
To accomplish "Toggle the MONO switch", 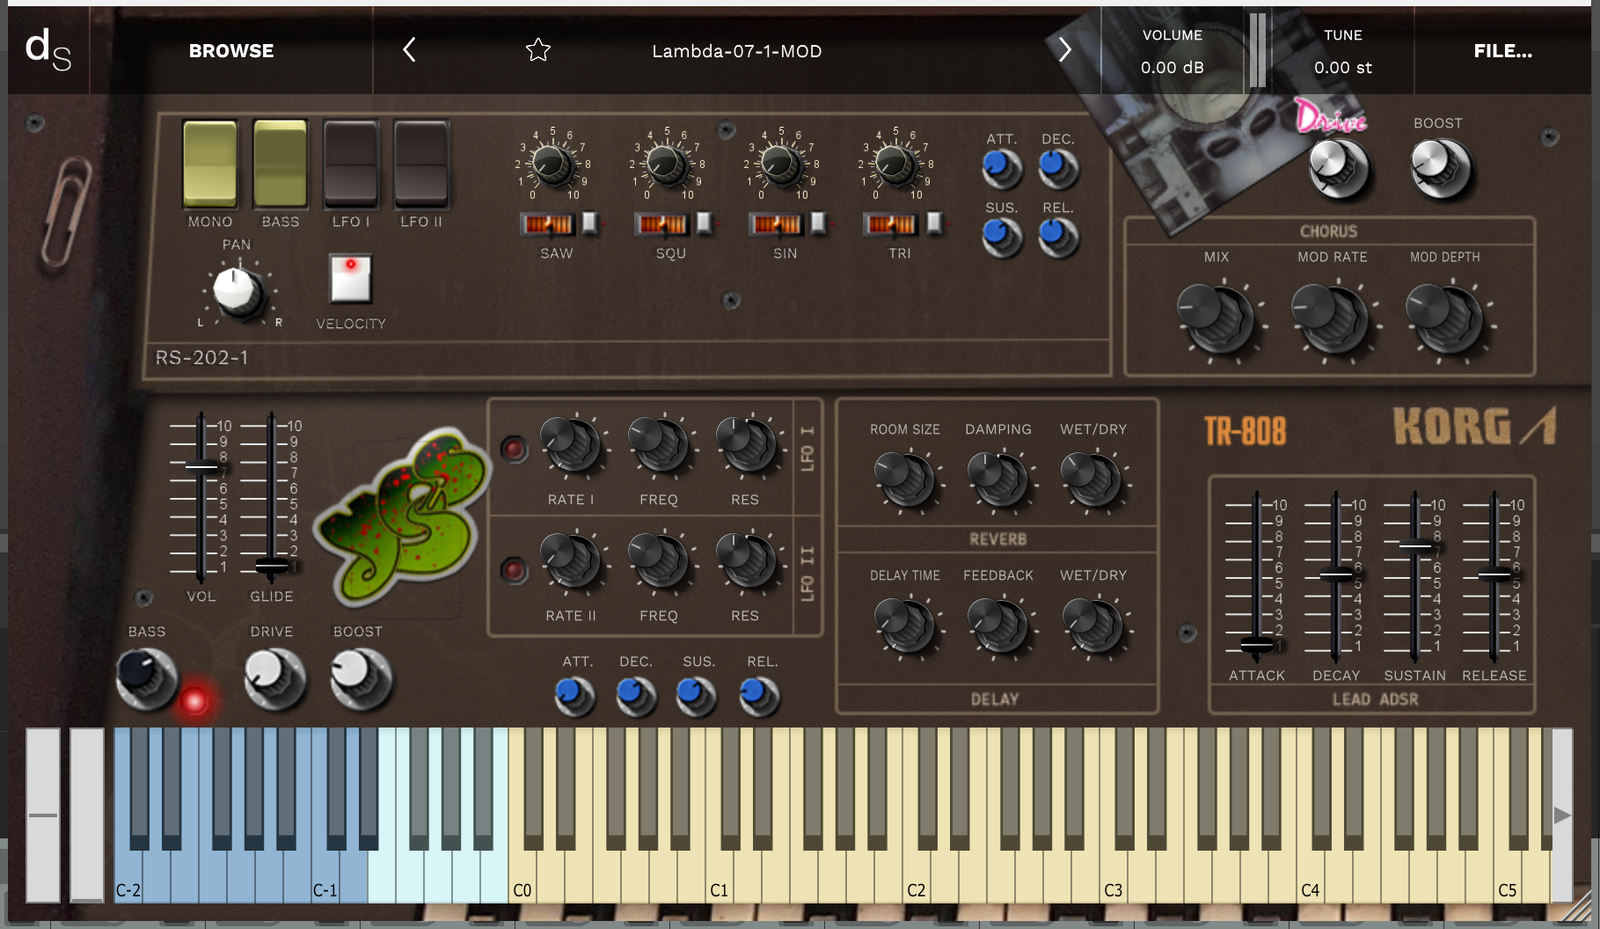I will click(x=210, y=163).
